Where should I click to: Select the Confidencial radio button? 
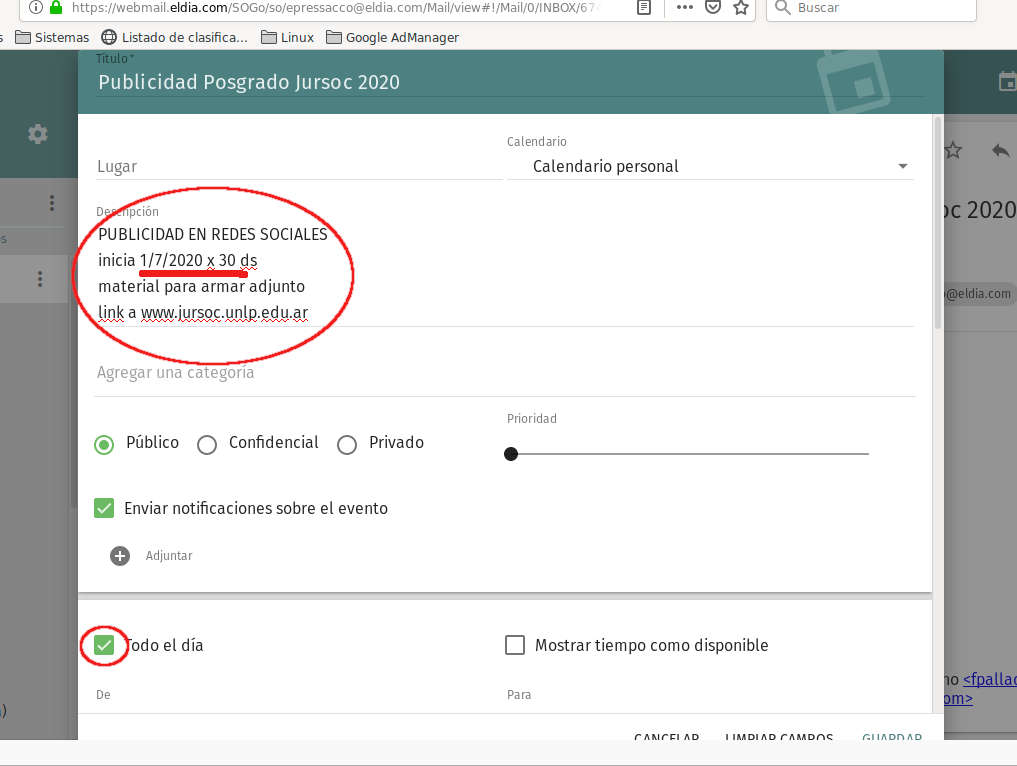click(207, 445)
